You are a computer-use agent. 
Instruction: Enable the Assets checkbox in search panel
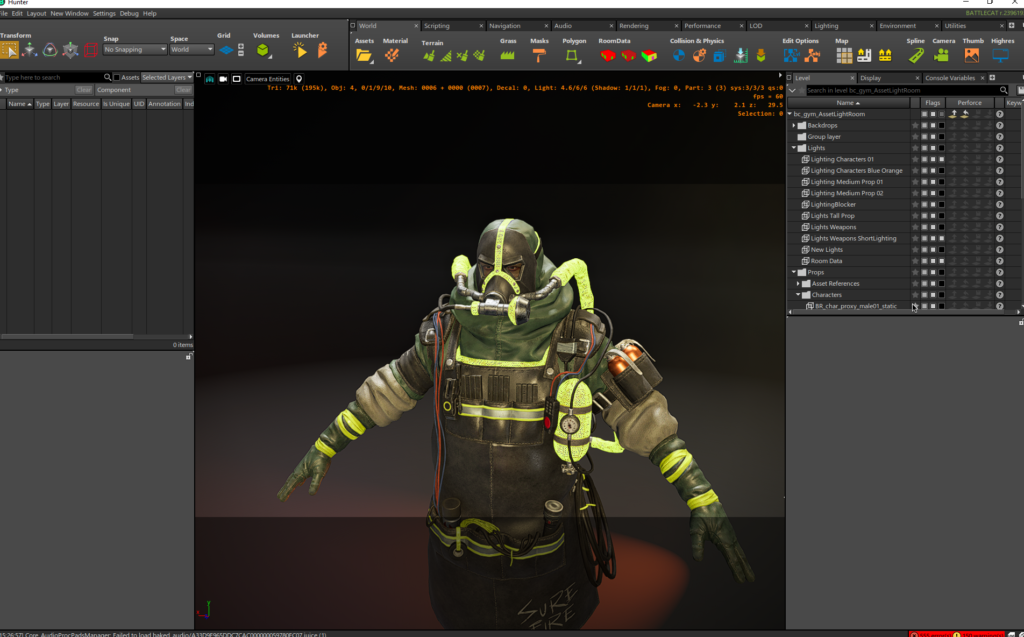pyautogui.click(x=117, y=77)
